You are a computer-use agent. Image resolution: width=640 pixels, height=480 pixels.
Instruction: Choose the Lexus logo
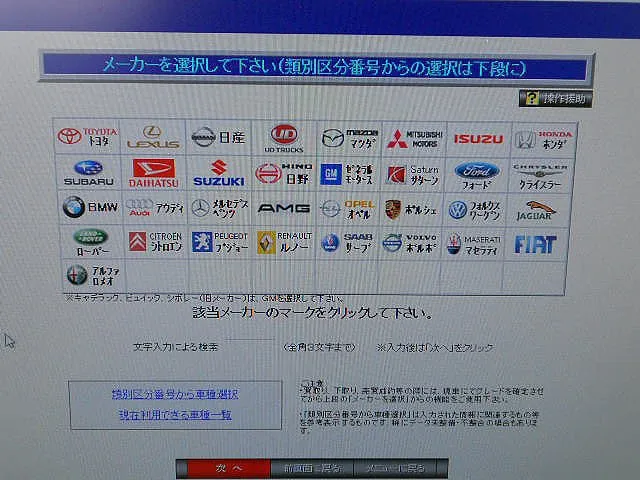[153, 137]
